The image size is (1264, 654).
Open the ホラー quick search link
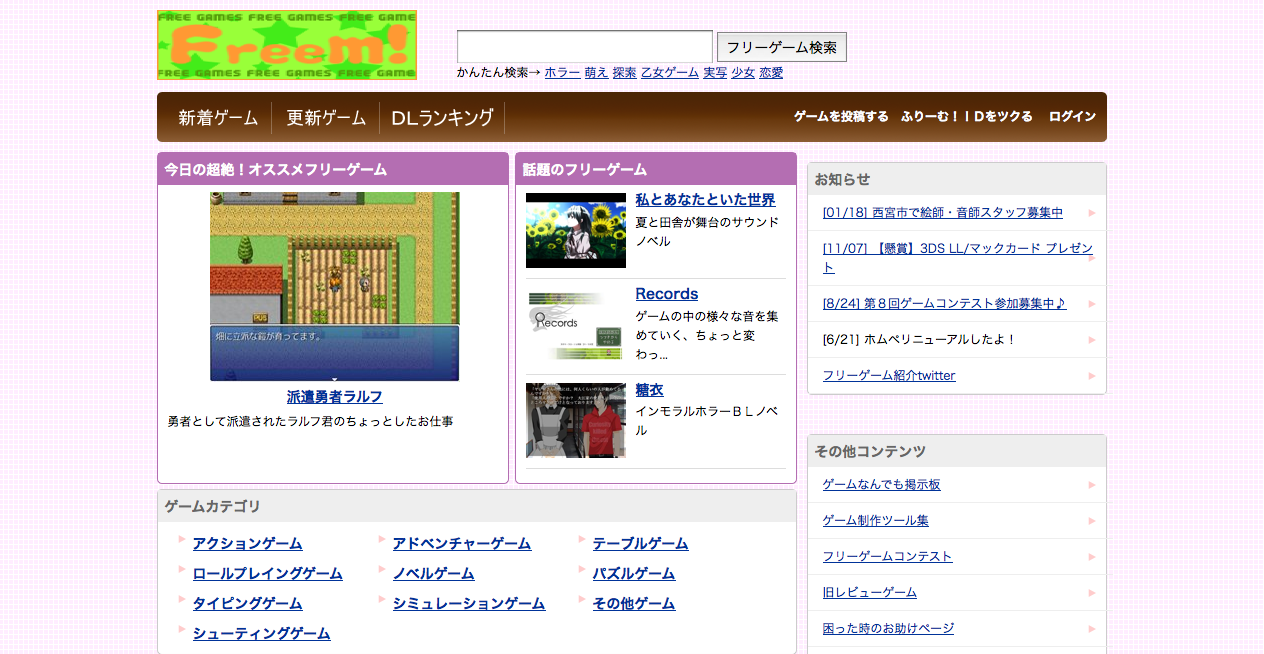click(562, 73)
